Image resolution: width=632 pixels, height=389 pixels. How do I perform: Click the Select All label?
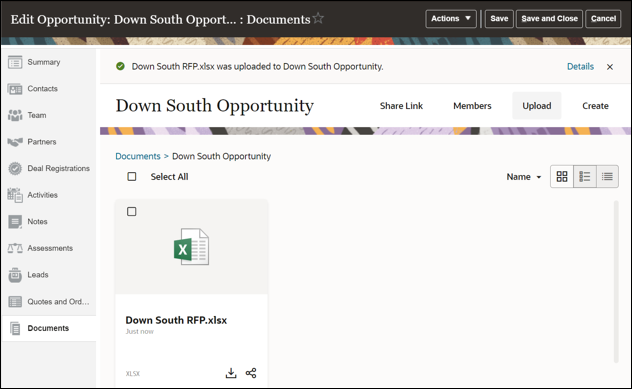pyautogui.click(x=169, y=177)
